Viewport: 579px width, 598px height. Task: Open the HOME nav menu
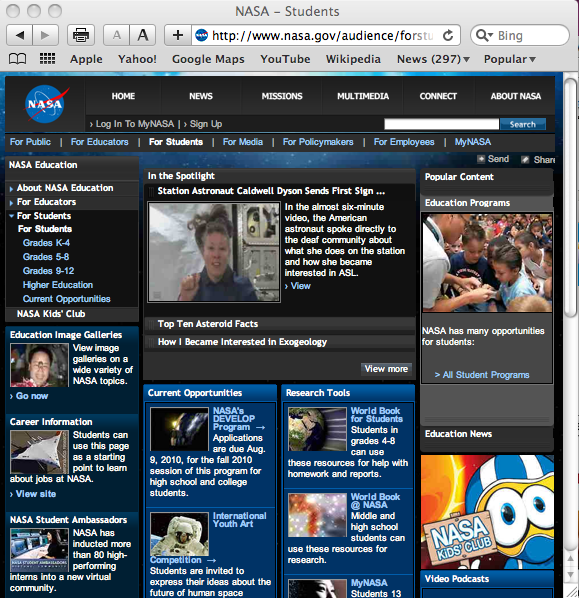click(x=123, y=96)
